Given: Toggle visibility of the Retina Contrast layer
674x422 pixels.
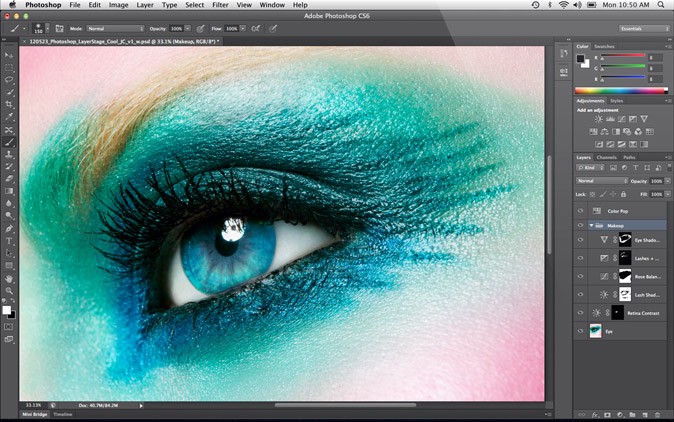Looking at the screenshot, I should tap(581, 313).
